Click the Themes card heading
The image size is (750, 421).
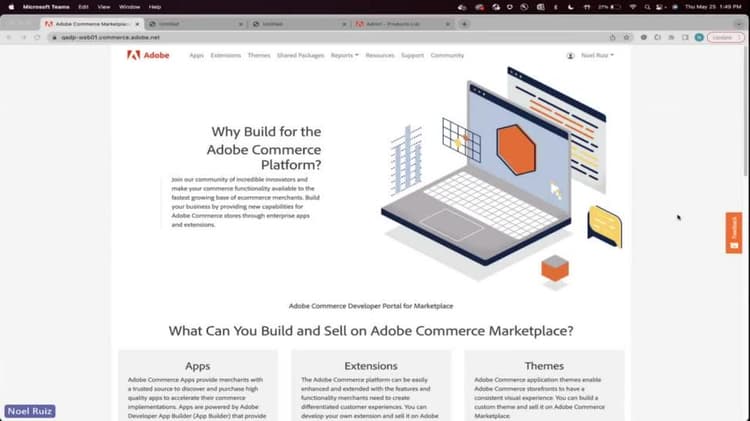pyautogui.click(x=544, y=366)
